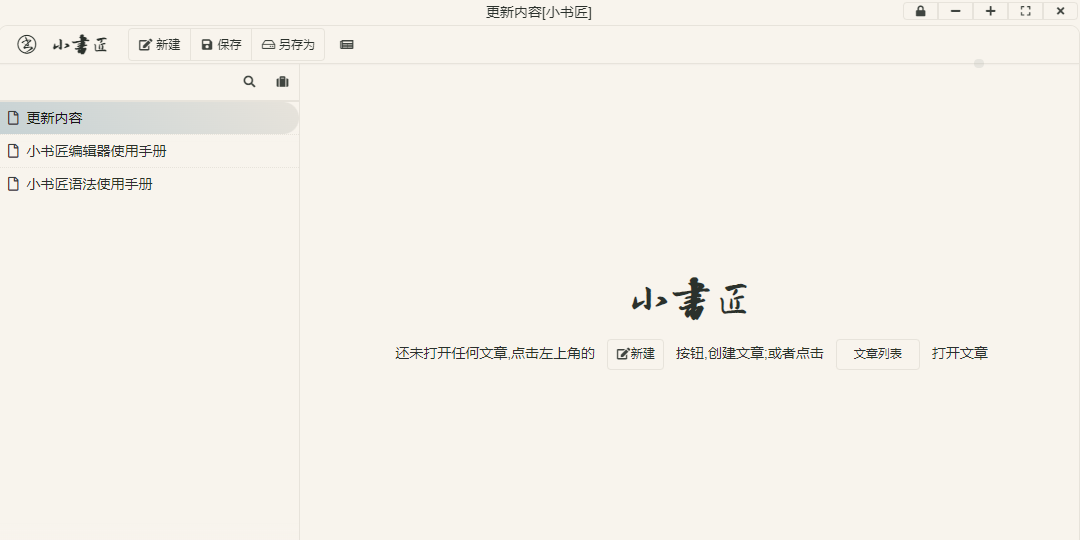Image resolution: width=1080 pixels, height=540 pixels.
Task: Click file icon beside 更新内容
Action: click(12, 118)
